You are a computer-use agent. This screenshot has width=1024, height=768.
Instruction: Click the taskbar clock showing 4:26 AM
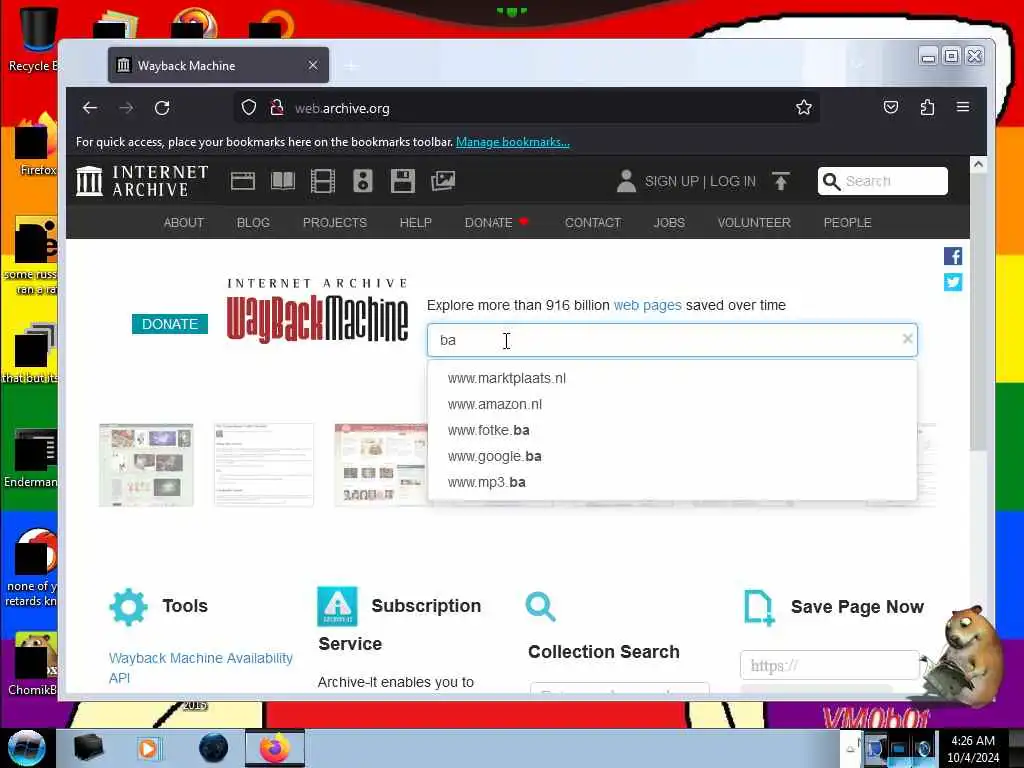click(x=972, y=748)
